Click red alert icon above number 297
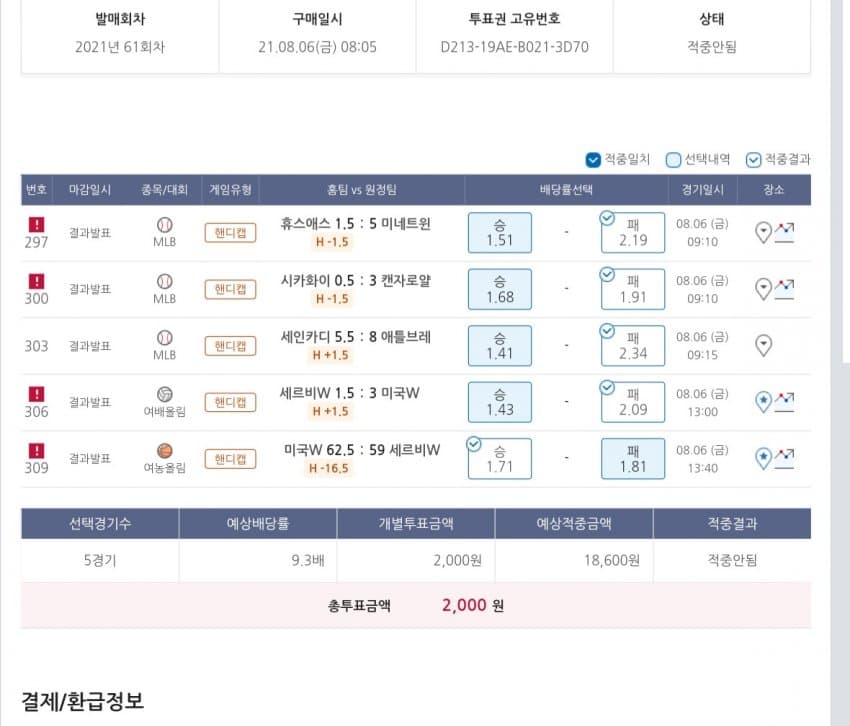 pyautogui.click(x=36, y=225)
